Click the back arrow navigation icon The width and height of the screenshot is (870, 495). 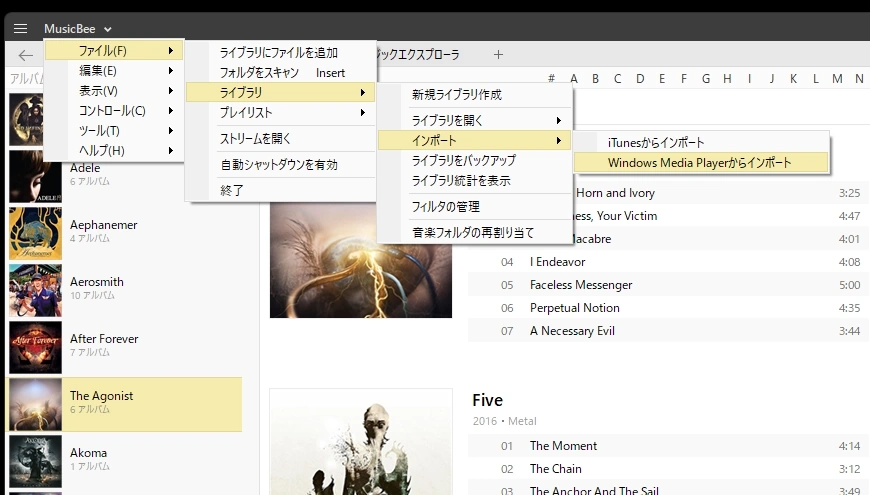tap(26, 55)
